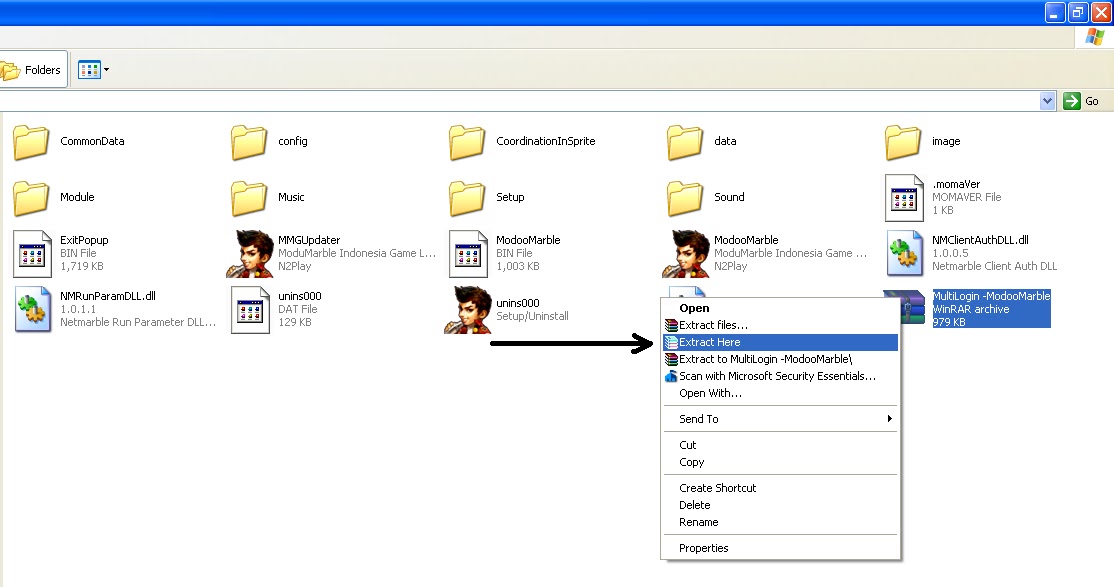
Task: Select the .momaVer file icon
Action: (904, 198)
